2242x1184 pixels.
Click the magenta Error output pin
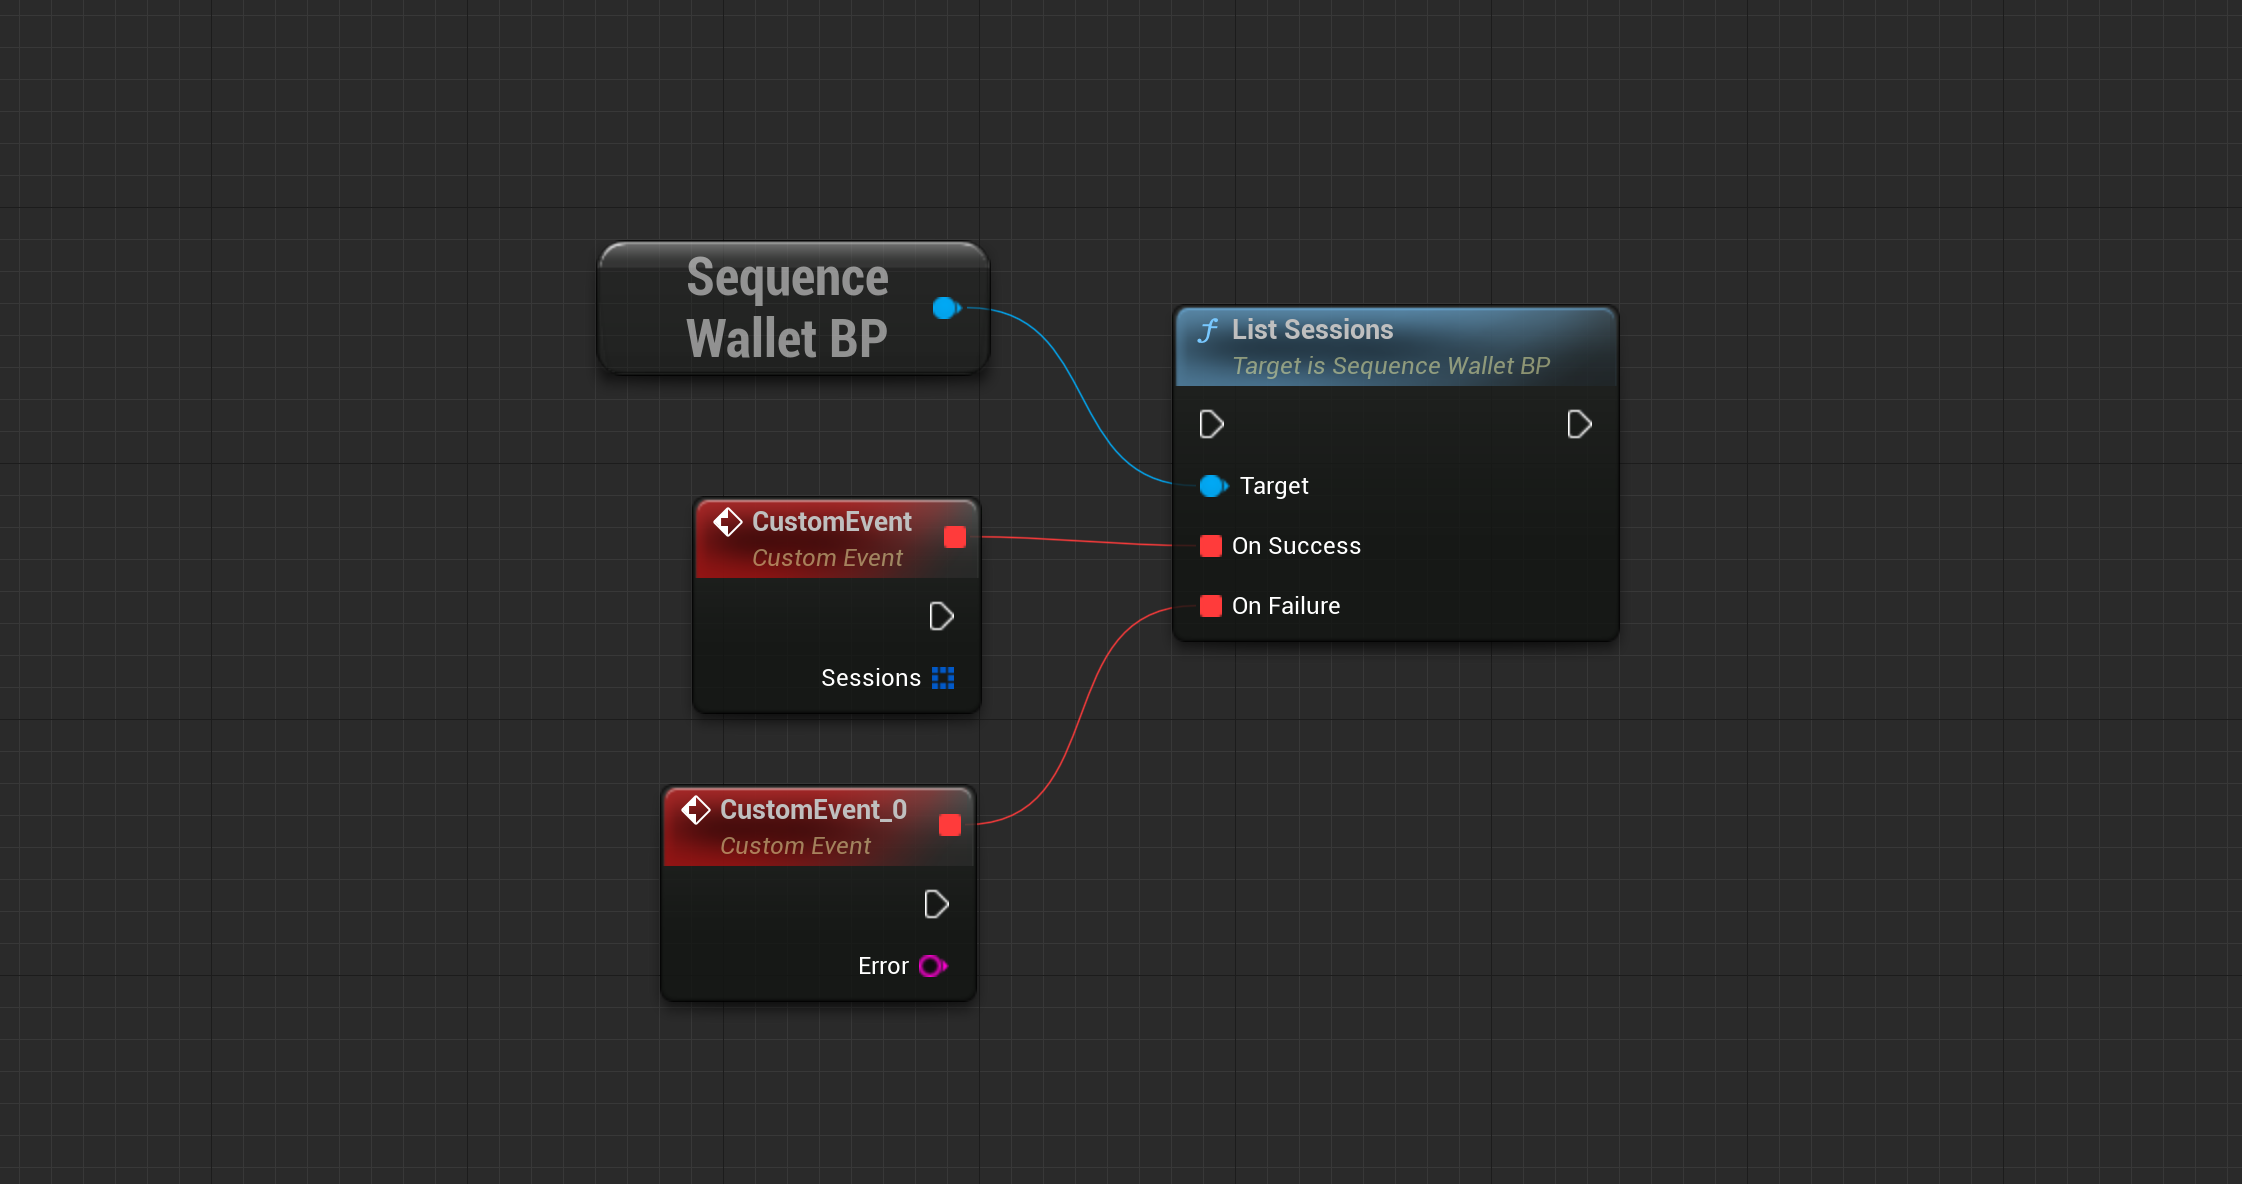click(x=932, y=966)
